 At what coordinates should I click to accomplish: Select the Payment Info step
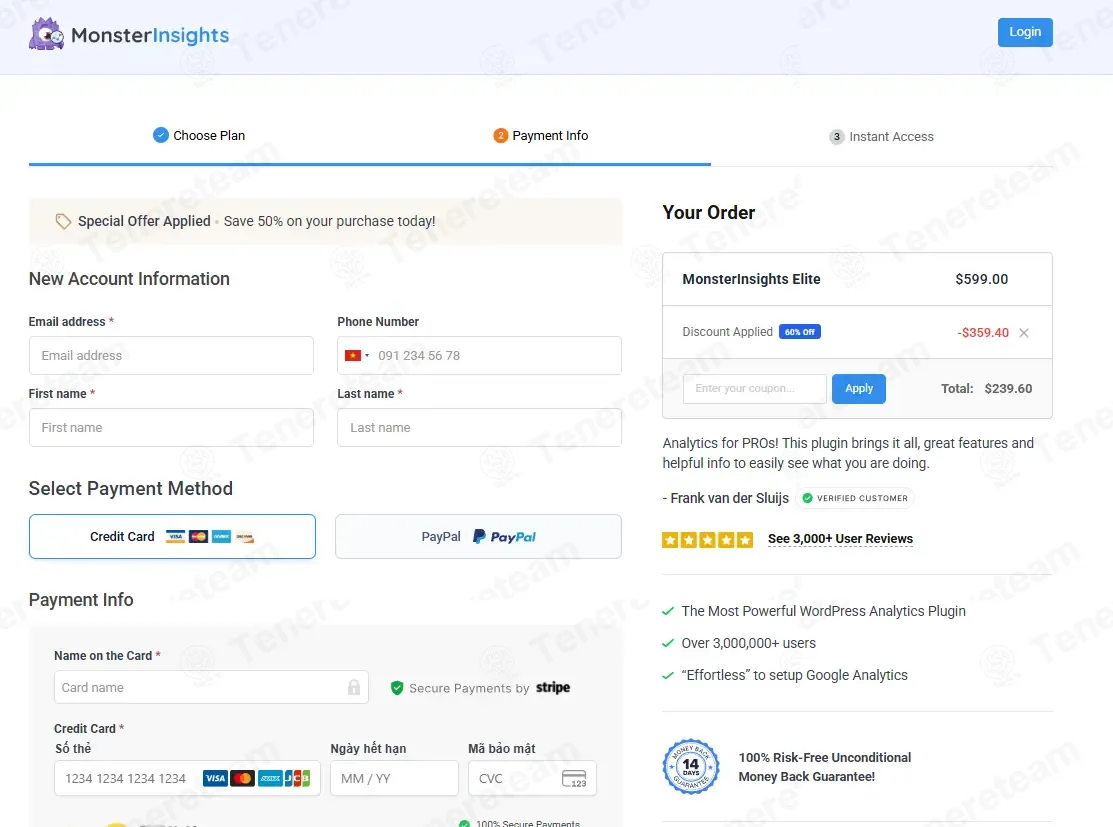[x=541, y=136]
